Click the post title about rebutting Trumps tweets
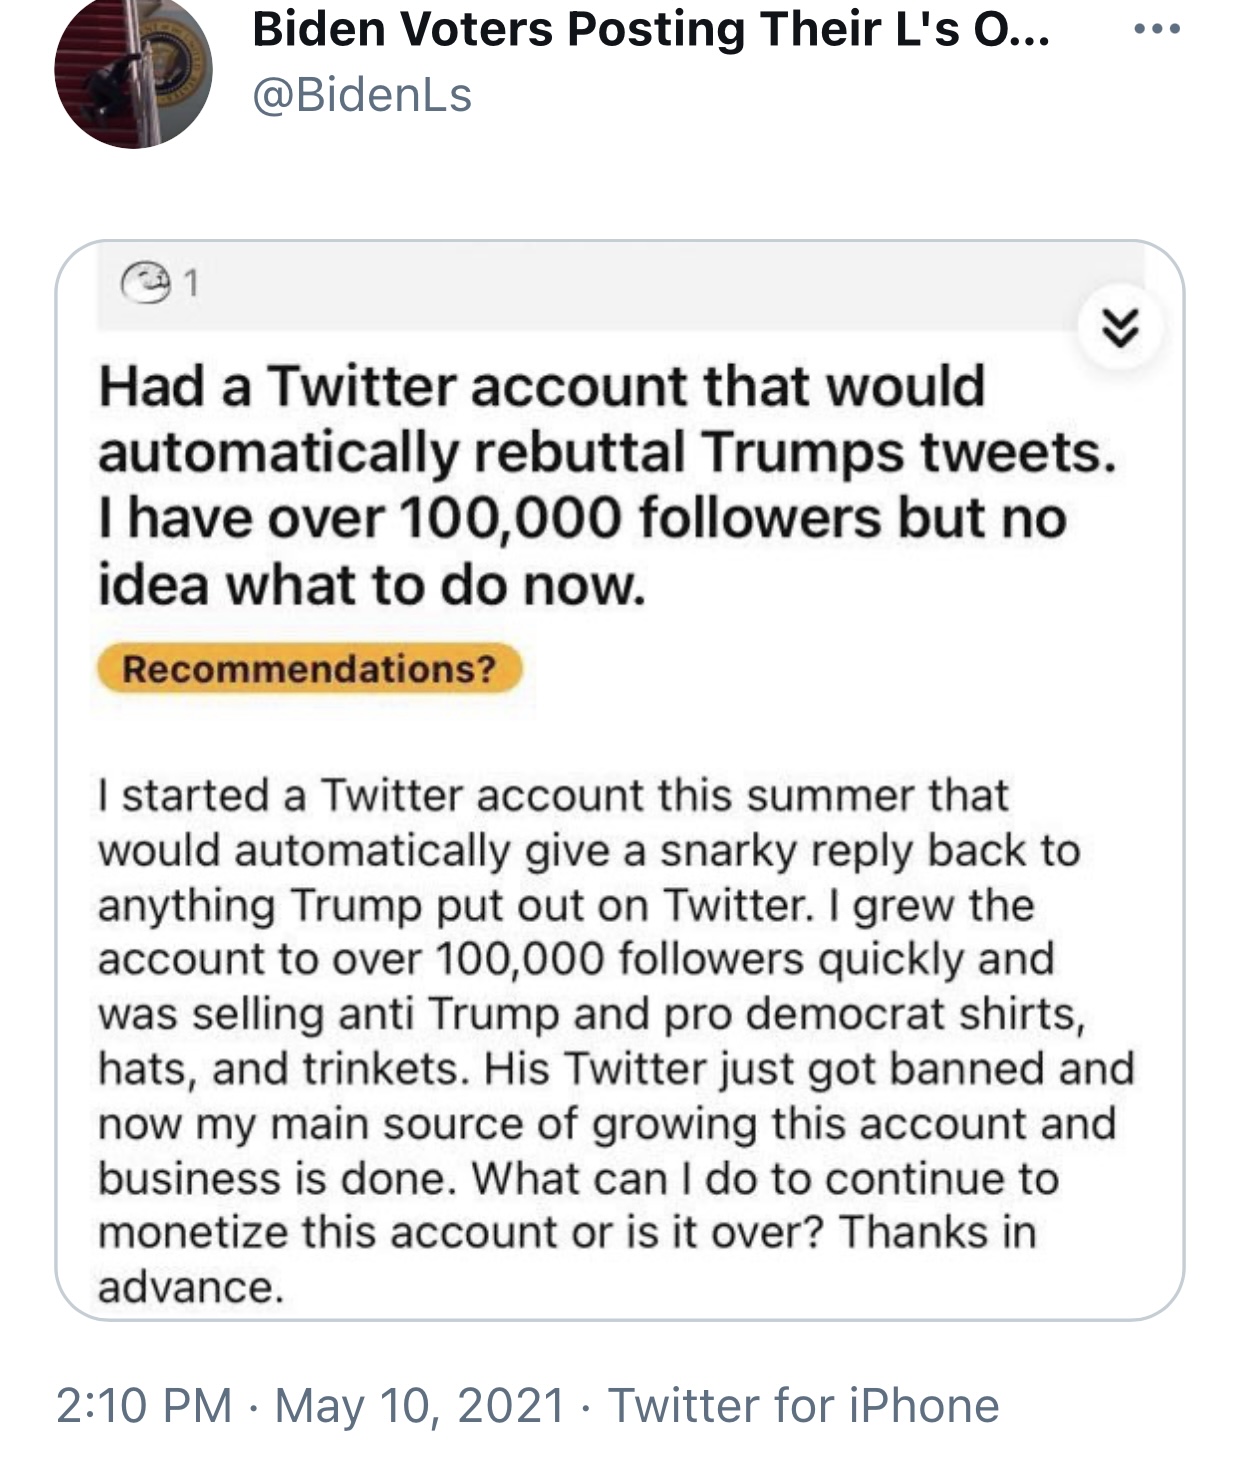Screen dimensions: 1241x1460 (x=607, y=485)
